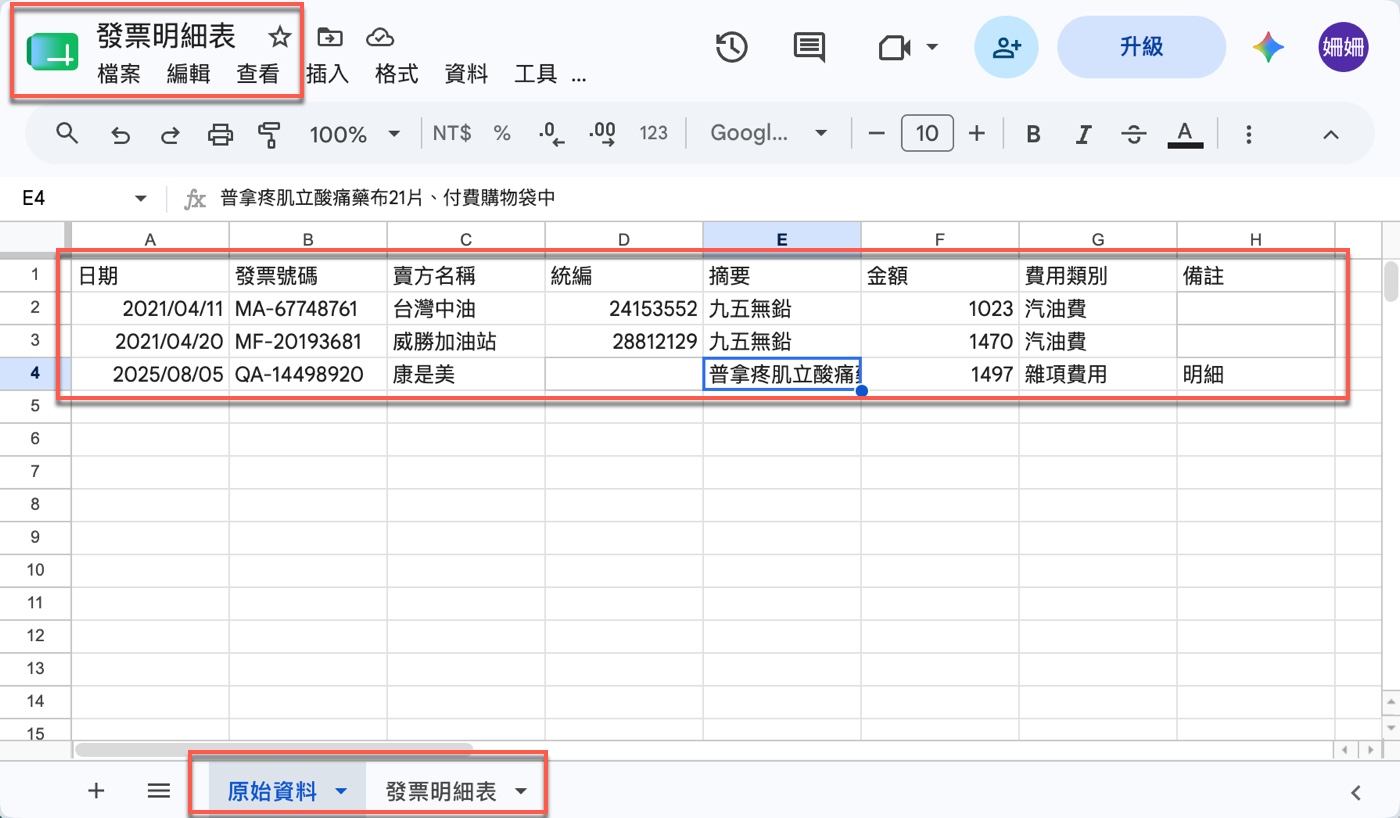Select the 康是美 cell

click(466, 374)
